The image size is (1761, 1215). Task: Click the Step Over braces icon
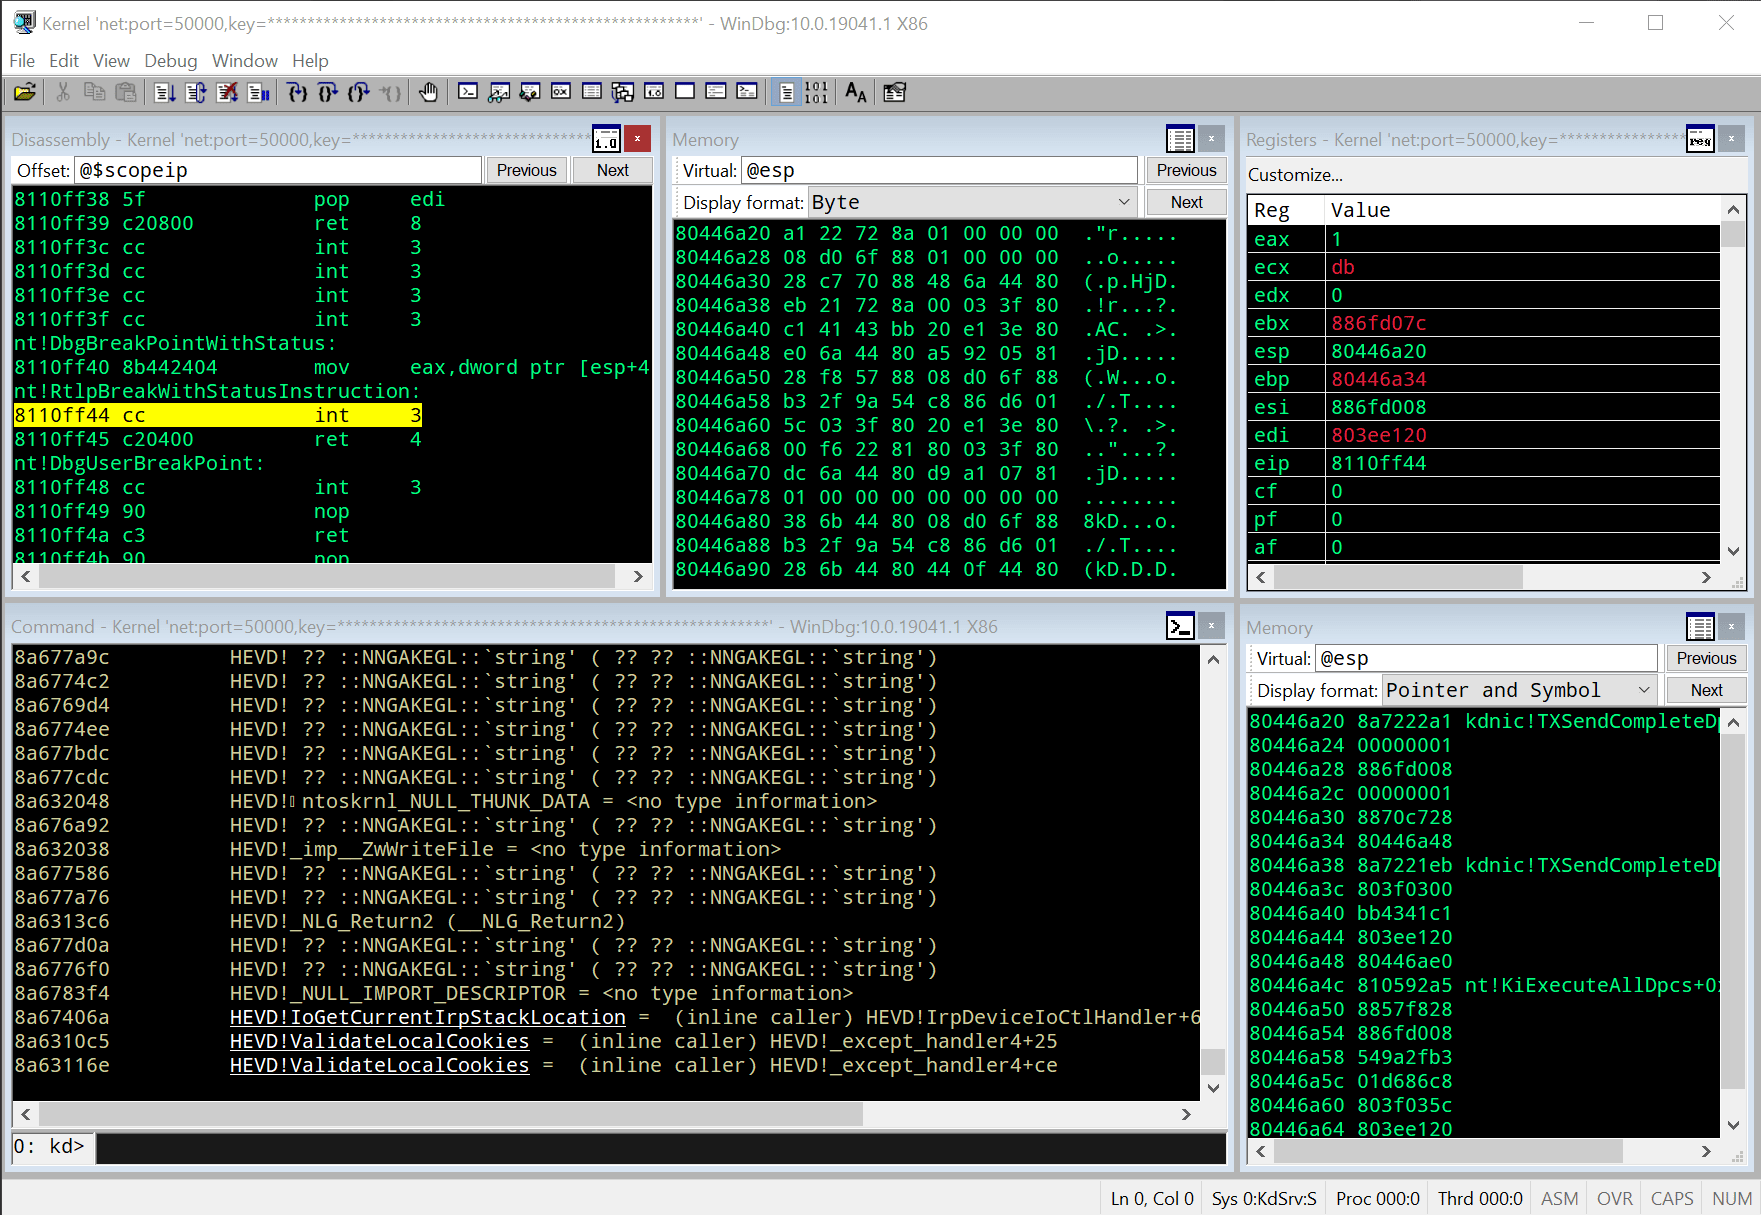point(328,92)
